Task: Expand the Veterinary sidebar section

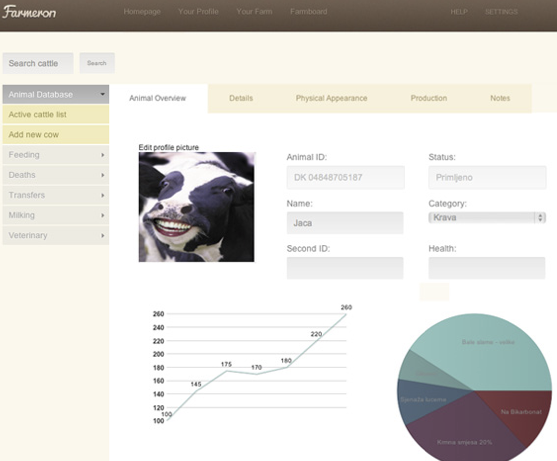Action: point(56,235)
